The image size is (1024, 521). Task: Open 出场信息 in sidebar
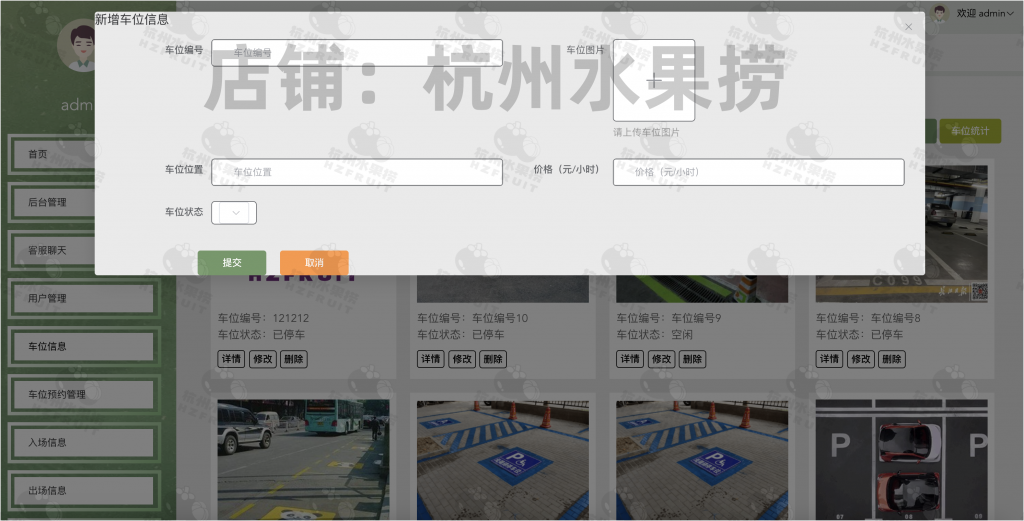click(84, 490)
